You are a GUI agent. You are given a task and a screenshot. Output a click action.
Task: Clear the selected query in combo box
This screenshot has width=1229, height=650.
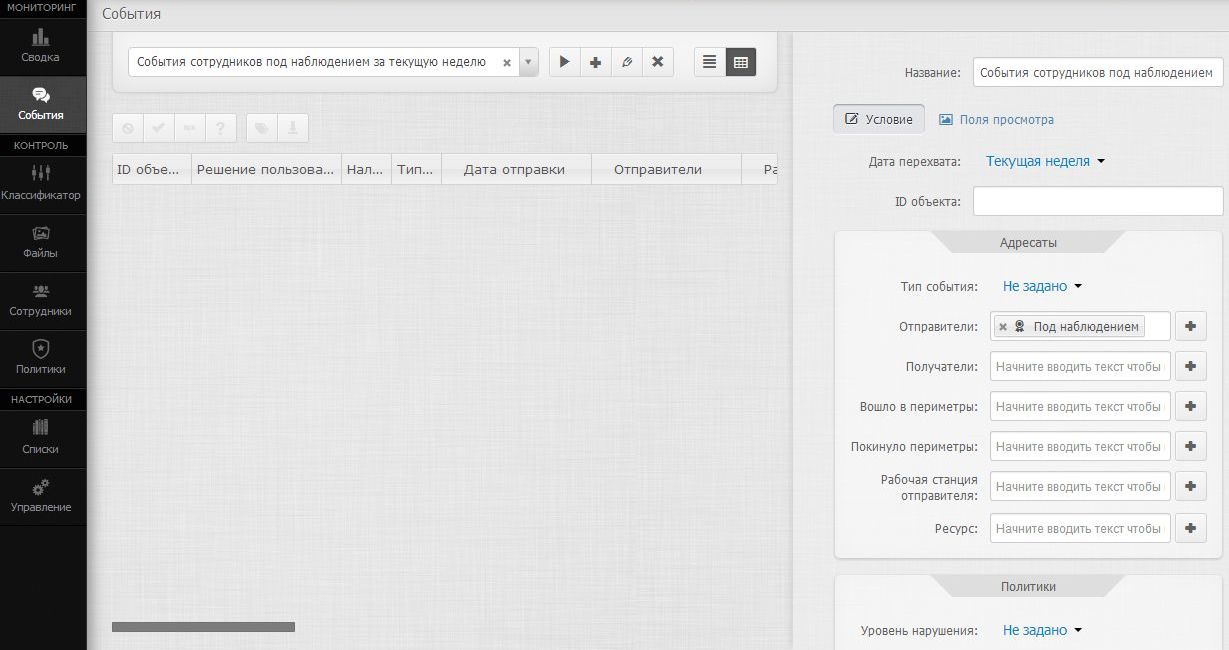(506, 63)
